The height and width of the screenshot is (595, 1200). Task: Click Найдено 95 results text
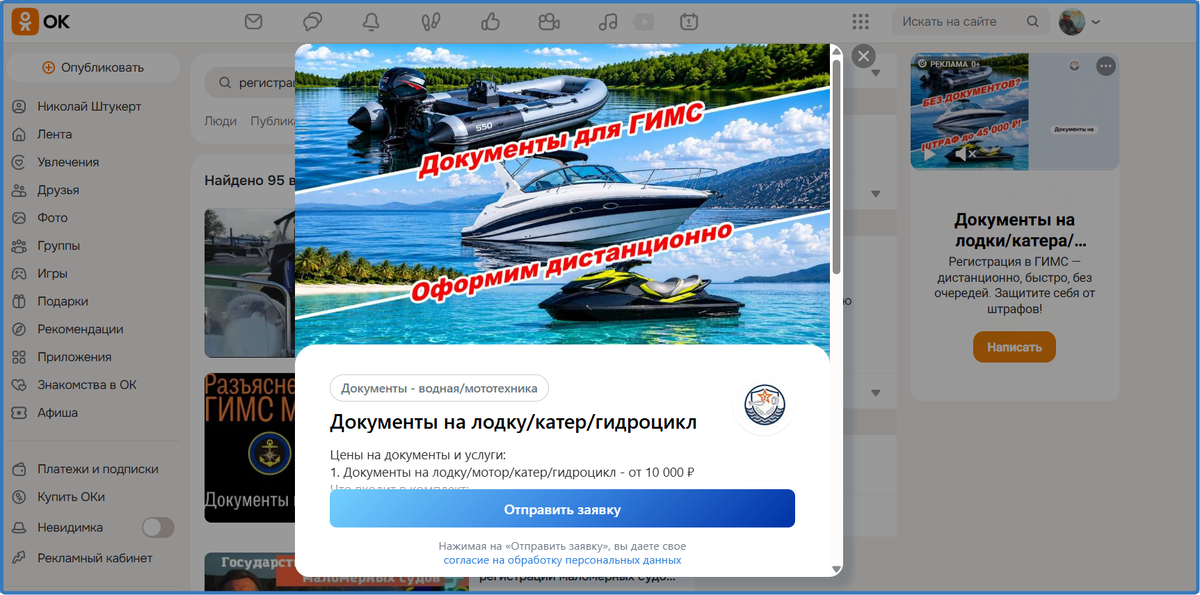(249, 181)
